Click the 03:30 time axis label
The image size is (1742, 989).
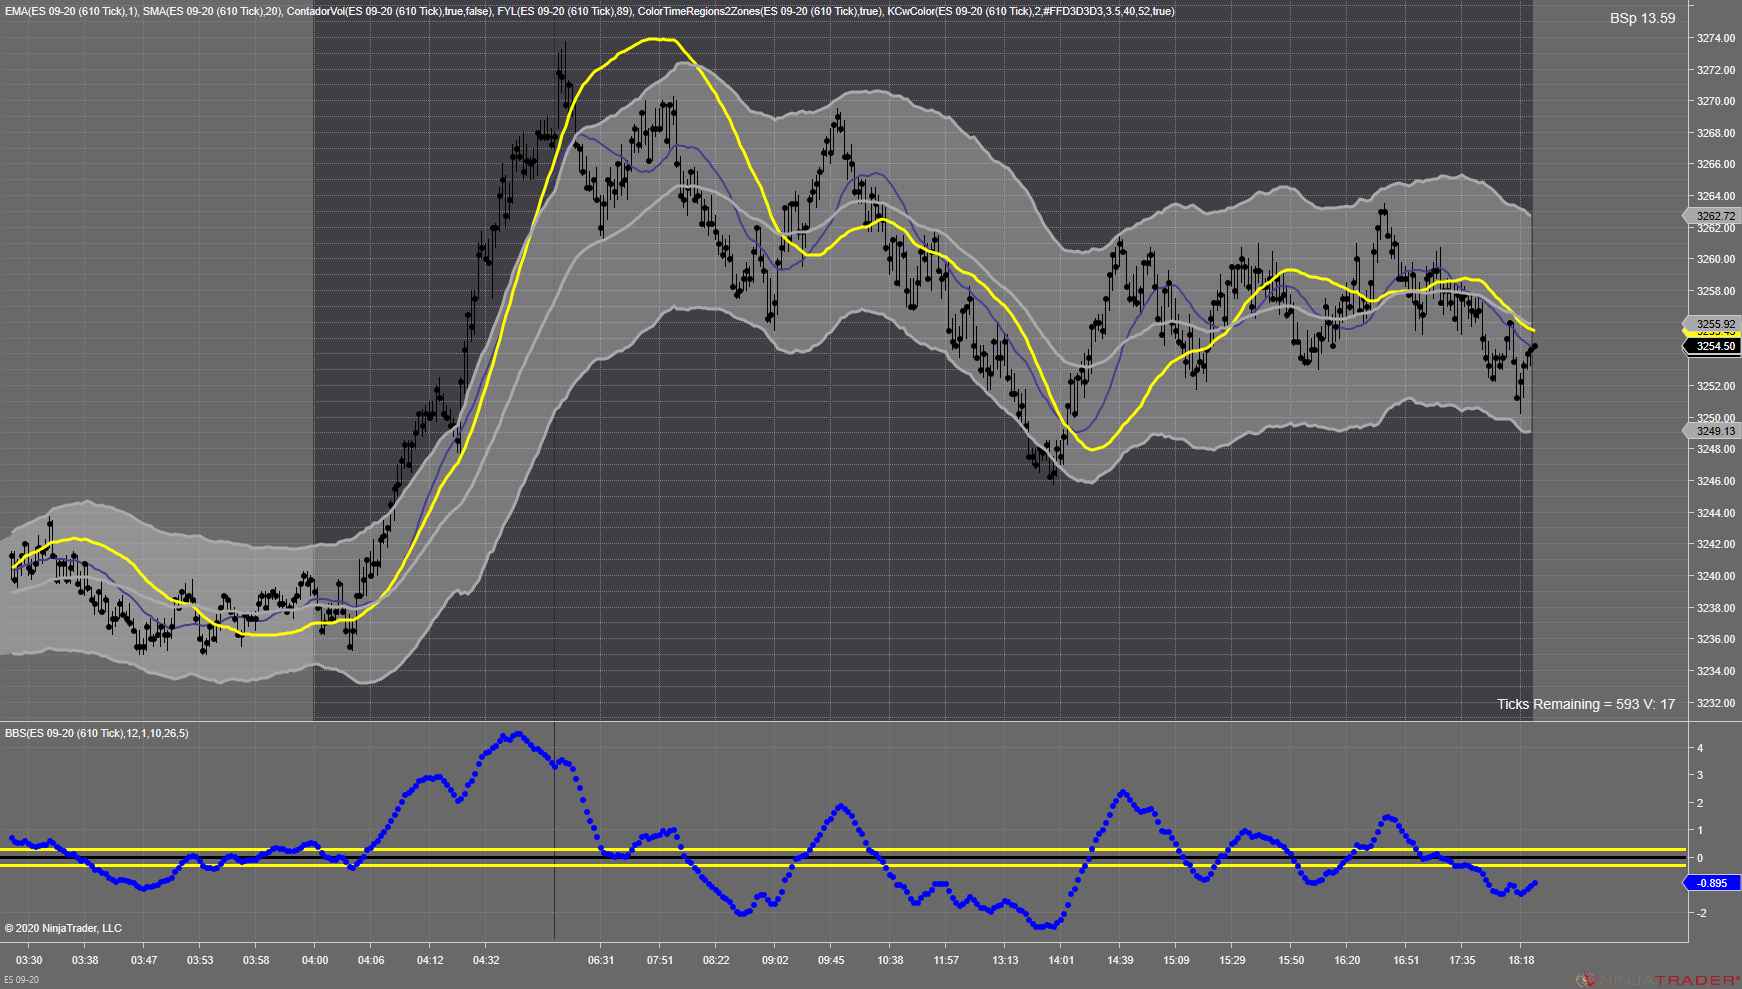pos(29,961)
